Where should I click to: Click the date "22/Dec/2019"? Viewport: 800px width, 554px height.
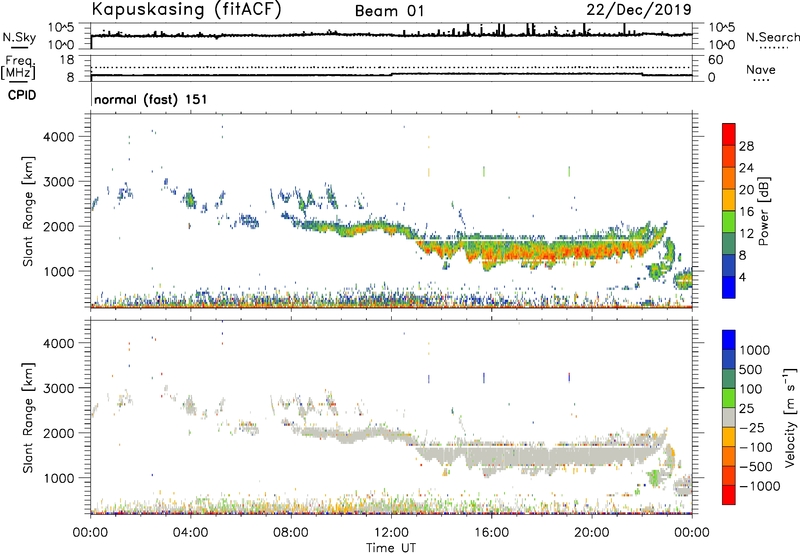(x=639, y=10)
